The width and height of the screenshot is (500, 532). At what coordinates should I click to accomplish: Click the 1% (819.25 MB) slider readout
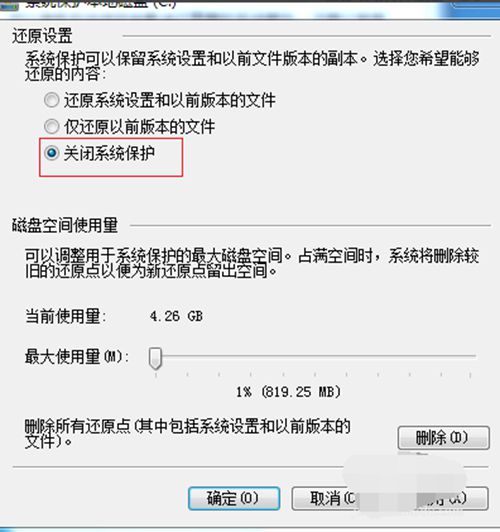[x=288, y=392]
